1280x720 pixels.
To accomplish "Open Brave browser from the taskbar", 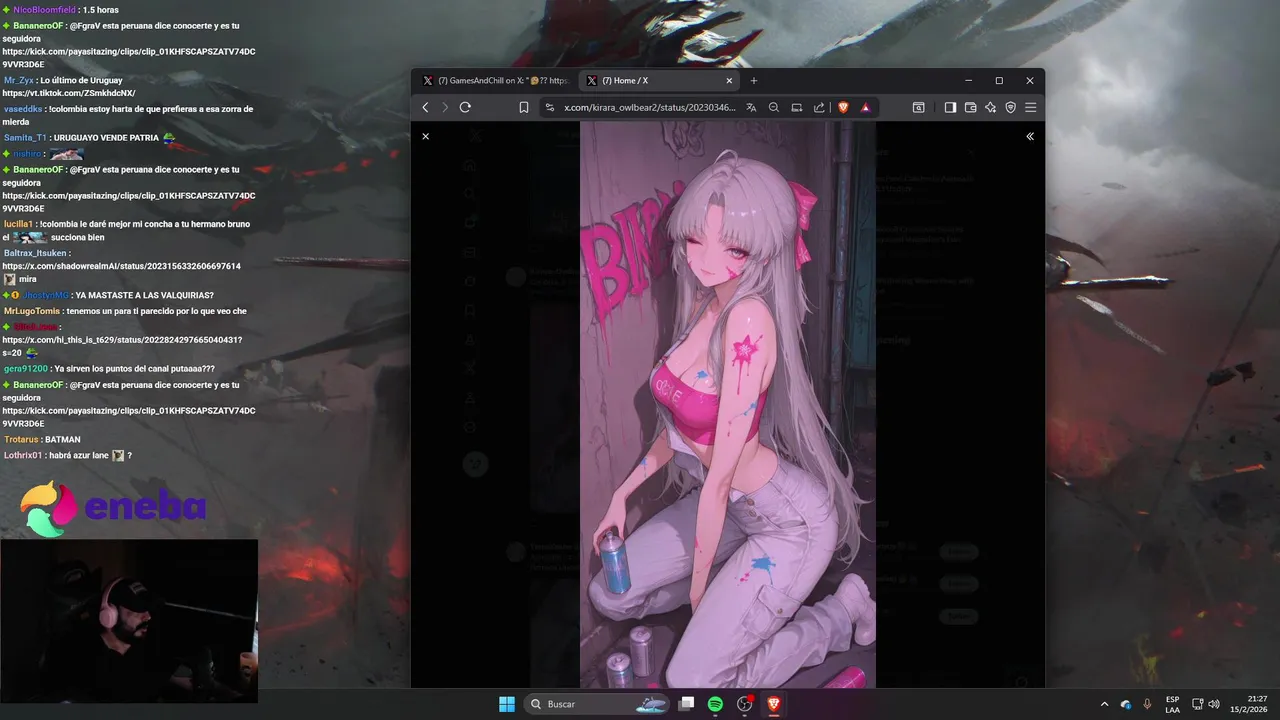I will click(x=774, y=704).
